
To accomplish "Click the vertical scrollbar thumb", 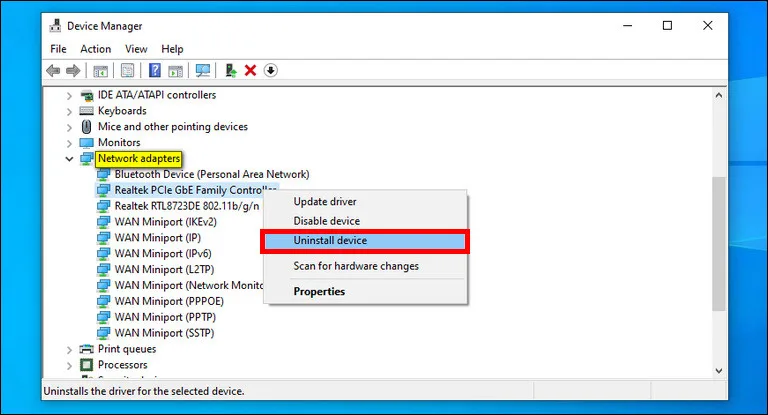I will [x=719, y=244].
